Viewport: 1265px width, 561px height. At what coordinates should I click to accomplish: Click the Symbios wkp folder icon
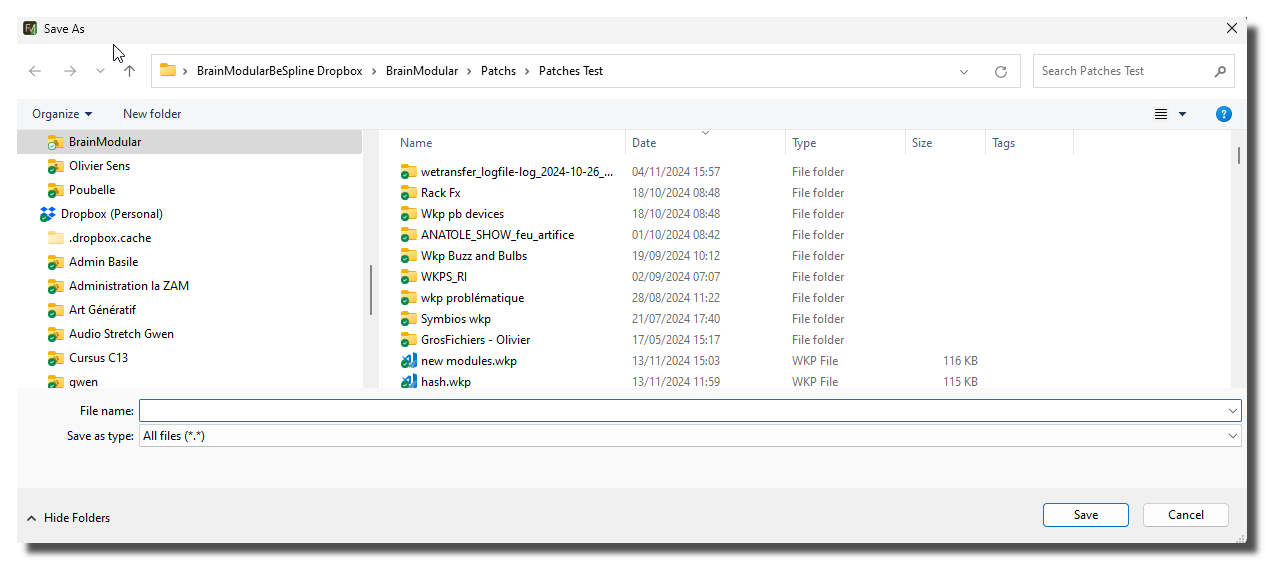point(408,319)
